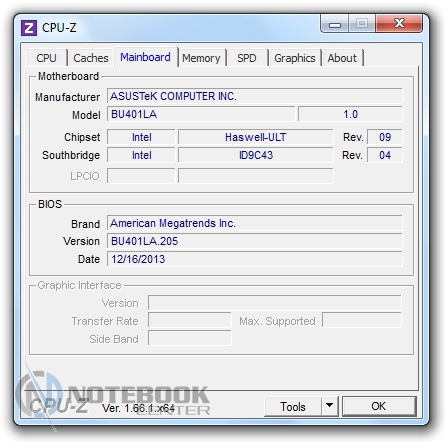Click the BIOS Brand American Megatrends field
The height and width of the screenshot is (442, 445).
pyautogui.click(x=255, y=223)
